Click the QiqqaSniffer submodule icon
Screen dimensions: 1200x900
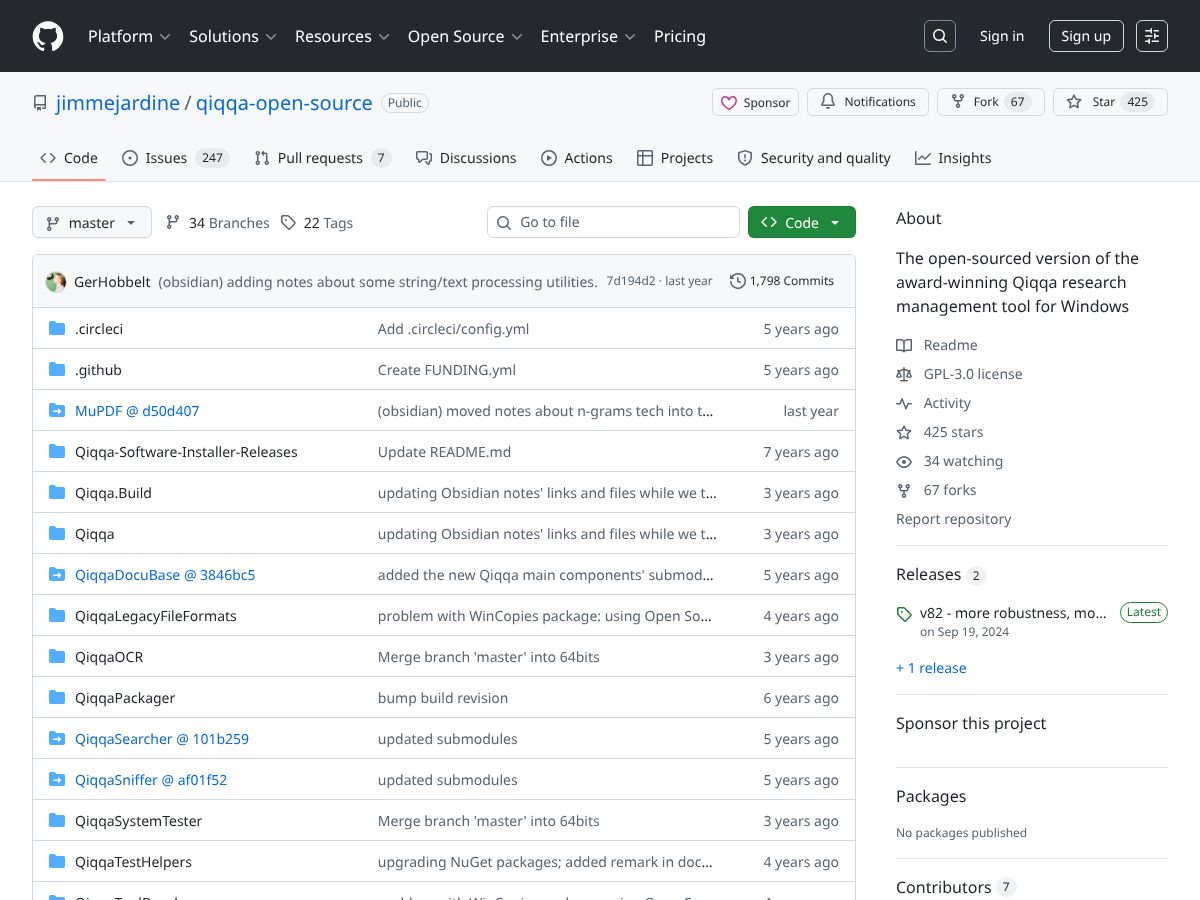click(x=57, y=780)
